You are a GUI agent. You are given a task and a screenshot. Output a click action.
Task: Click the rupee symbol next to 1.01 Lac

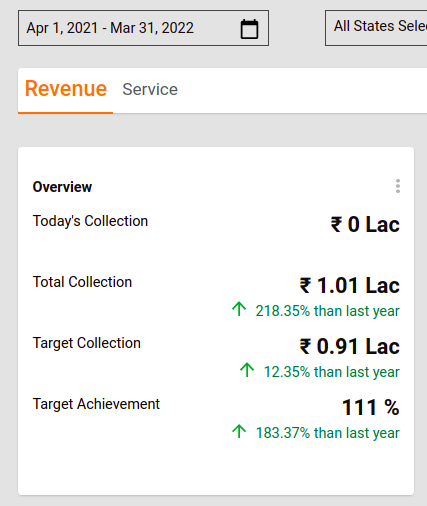pos(305,286)
